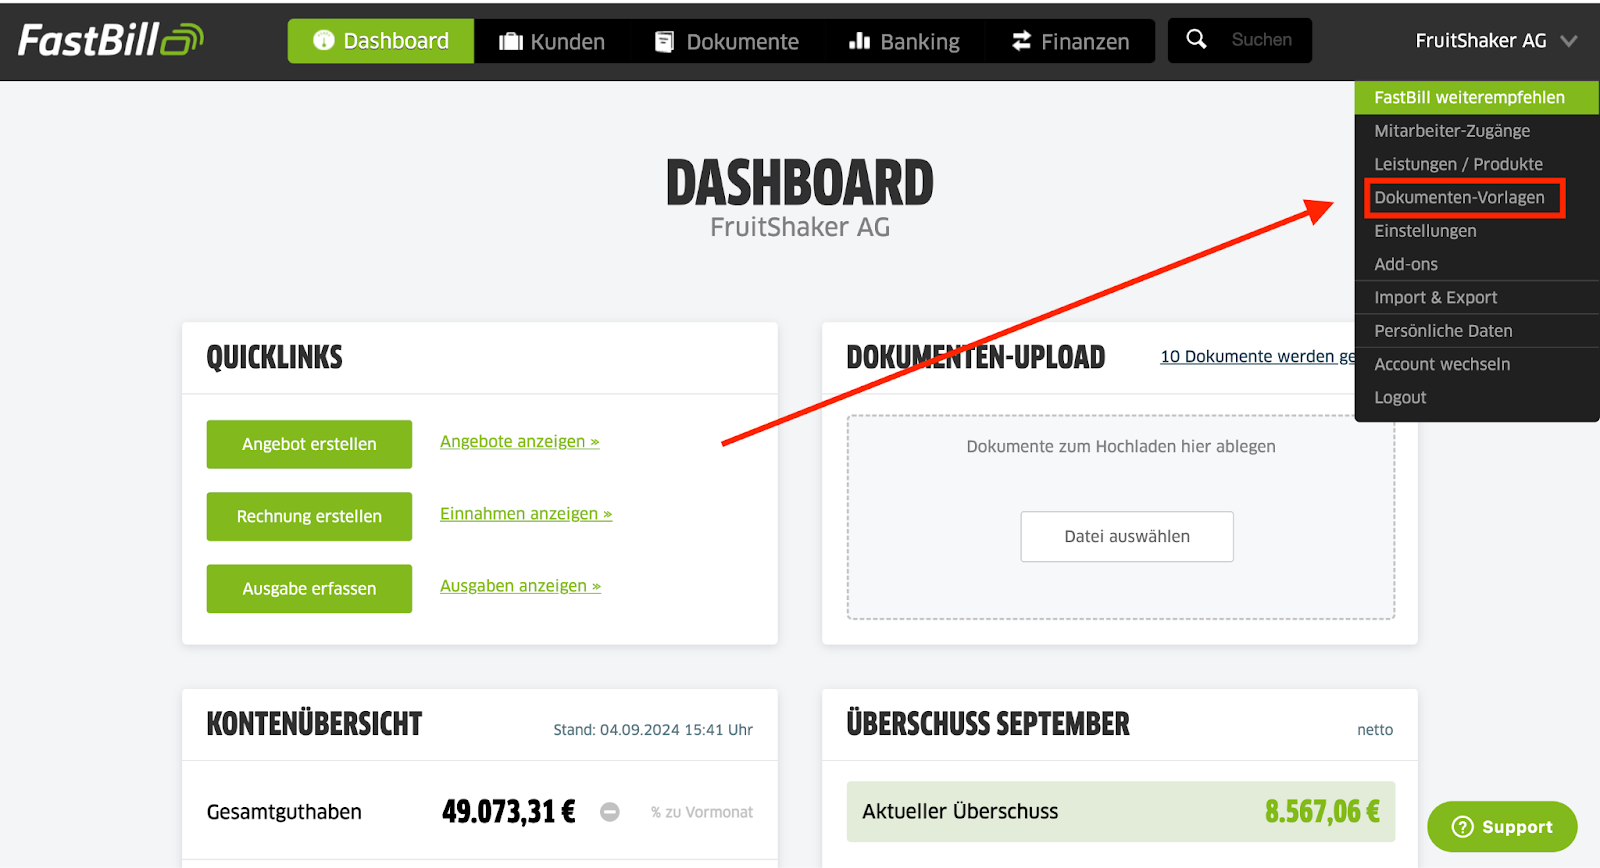Click the Gesamtguthaben label

tap(284, 812)
